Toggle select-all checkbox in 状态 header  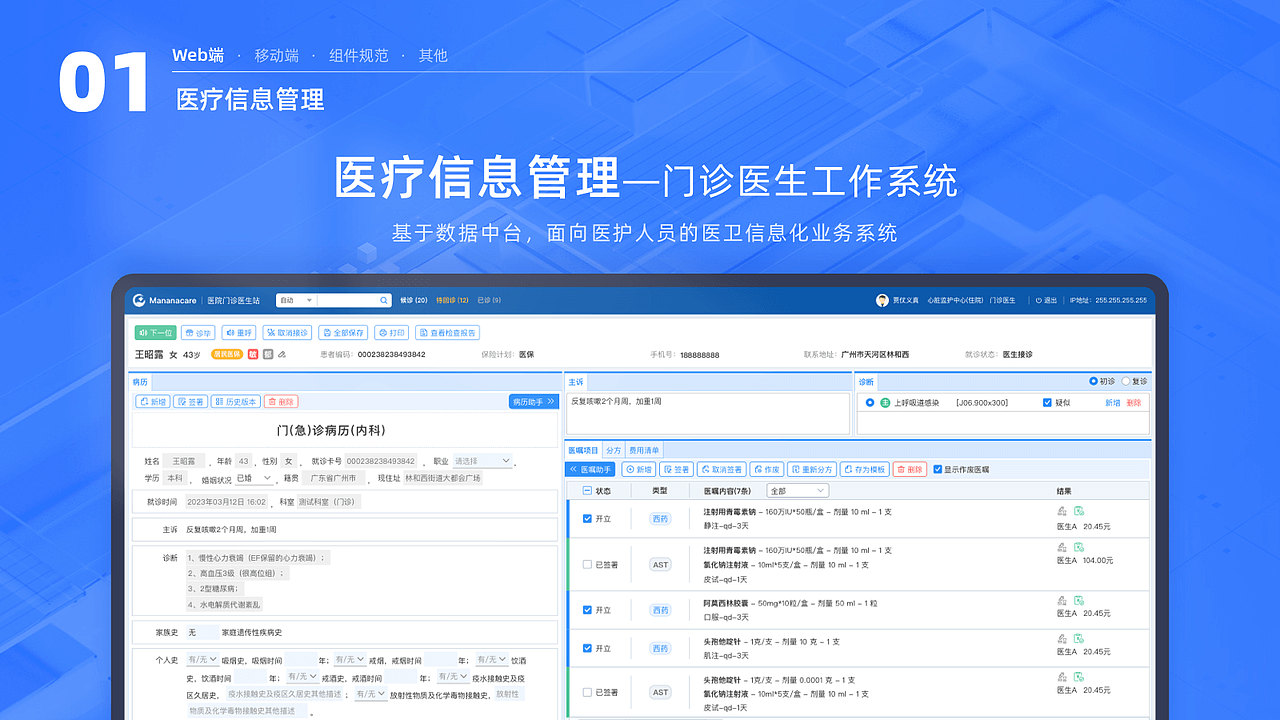(x=587, y=491)
